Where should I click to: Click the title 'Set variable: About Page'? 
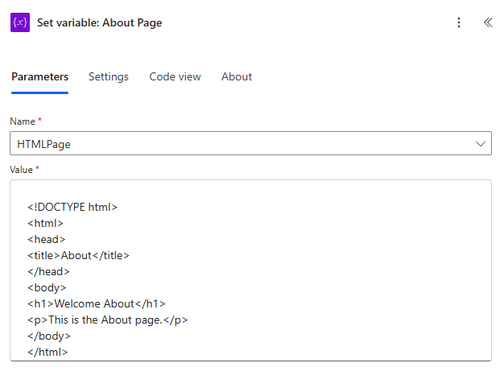pos(99,23)
